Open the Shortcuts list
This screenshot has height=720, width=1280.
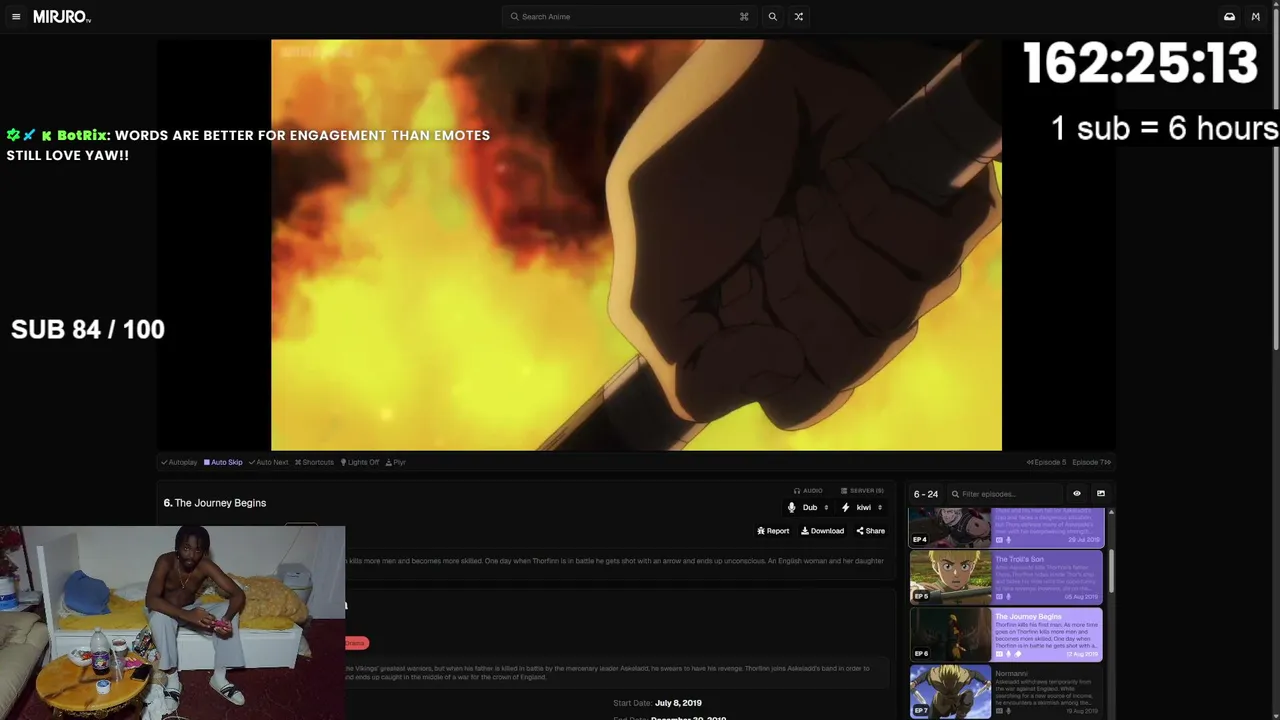(314, 462)
